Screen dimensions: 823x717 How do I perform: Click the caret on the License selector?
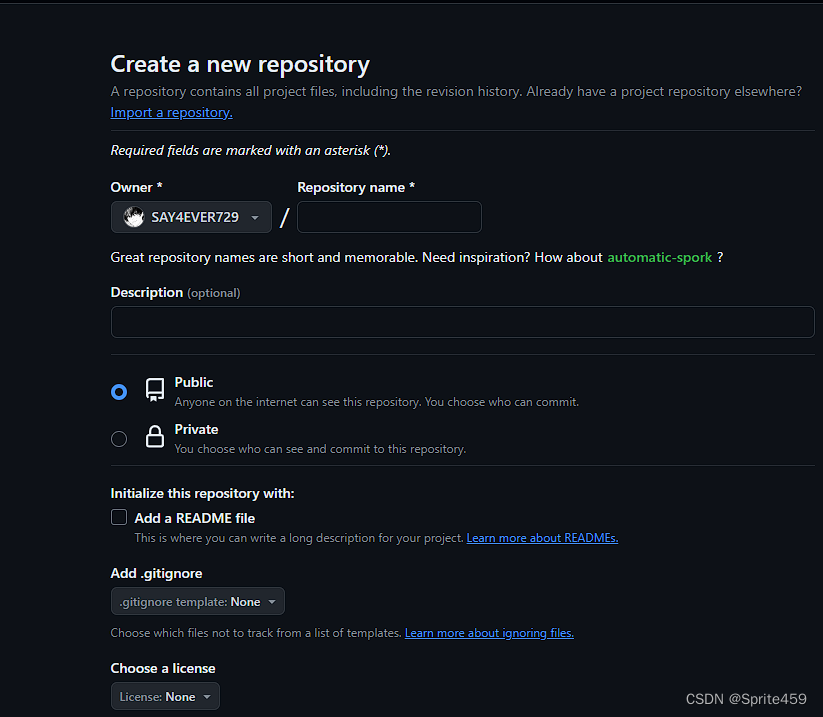pos(206,696)
